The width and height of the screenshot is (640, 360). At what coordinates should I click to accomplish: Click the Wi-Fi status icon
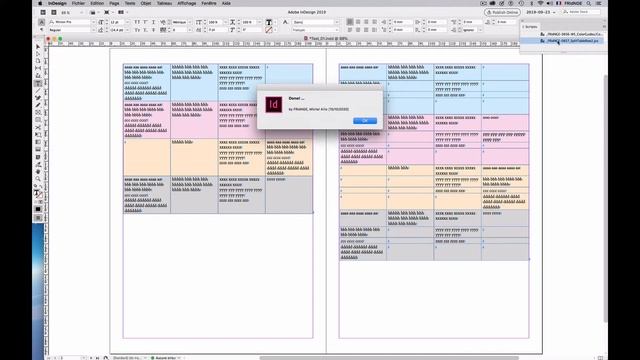[540, 3]
